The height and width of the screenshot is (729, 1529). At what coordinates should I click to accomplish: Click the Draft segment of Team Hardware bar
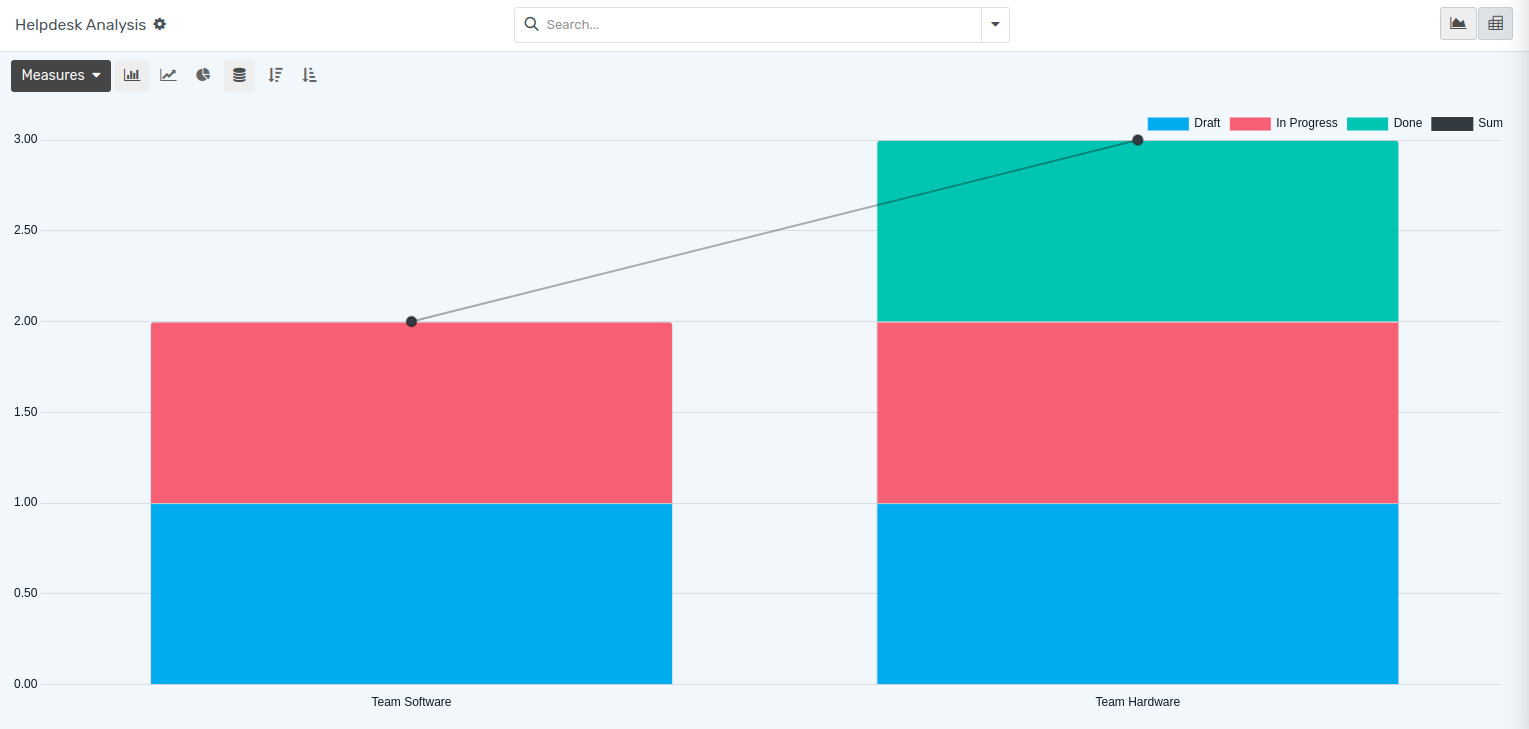[x=1137, y=593]
